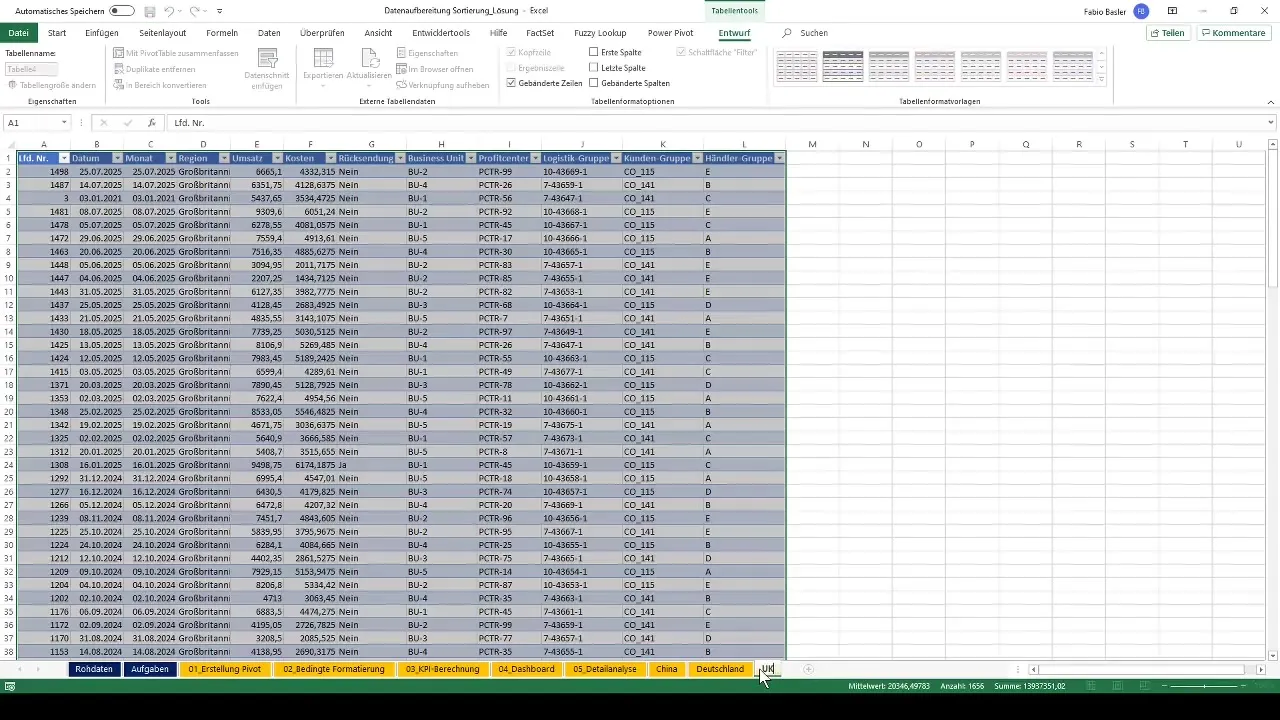This screenshot has width=1280, height=720.
Task: Click the Eigenschaften external data command
Action: pos(427,53)
